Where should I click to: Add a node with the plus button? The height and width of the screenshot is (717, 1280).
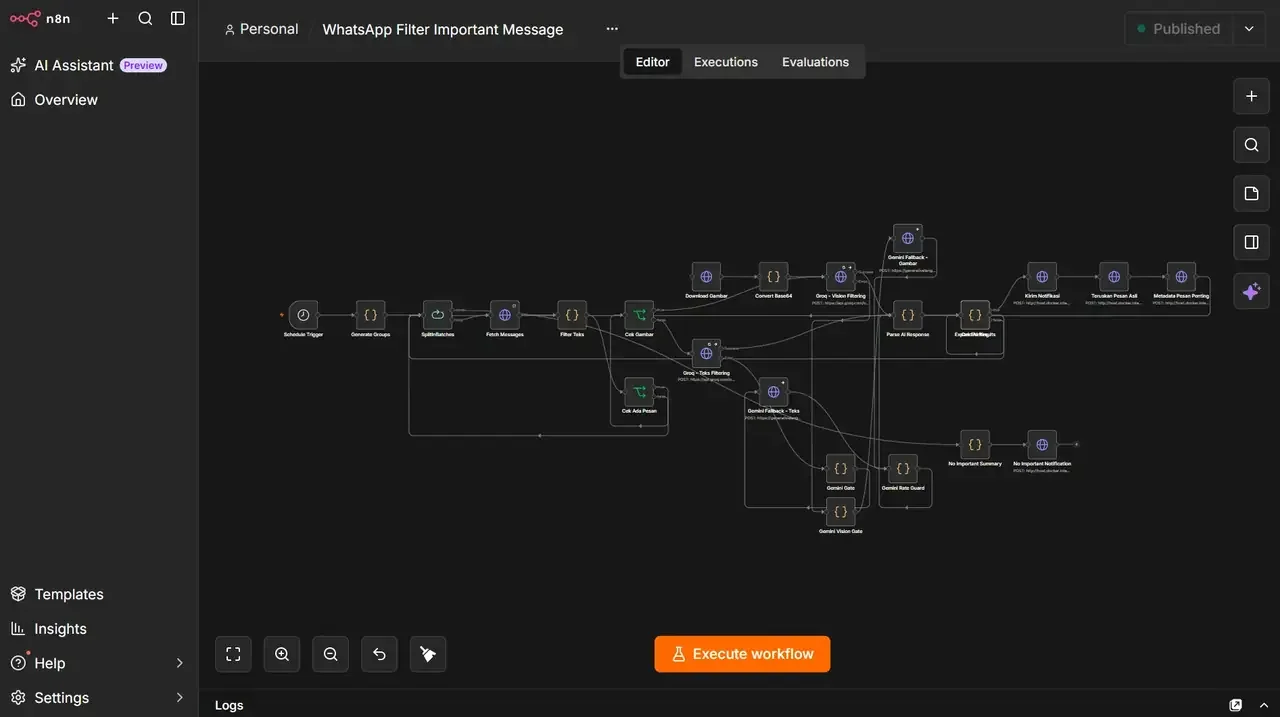coord(1251,97)
